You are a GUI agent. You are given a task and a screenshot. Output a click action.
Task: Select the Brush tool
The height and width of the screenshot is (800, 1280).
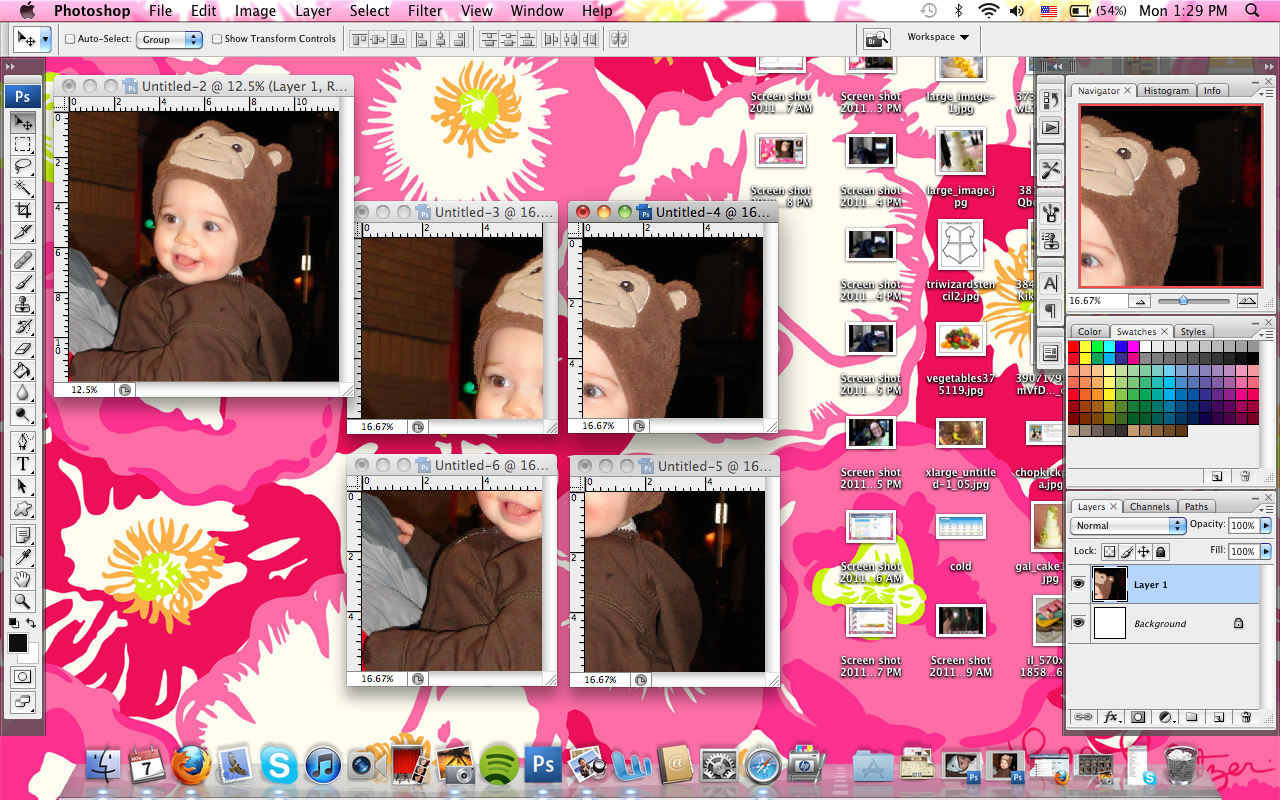tap(23, 282)
